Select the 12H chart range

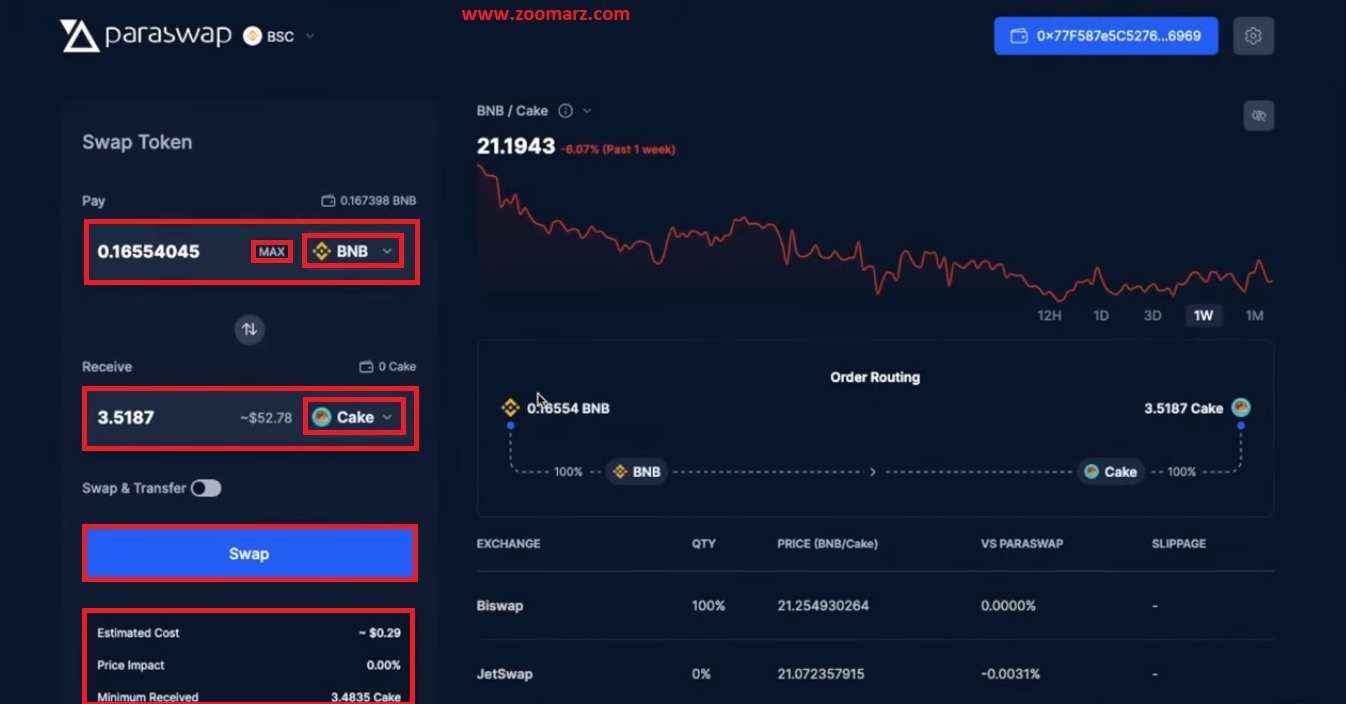1049,315
